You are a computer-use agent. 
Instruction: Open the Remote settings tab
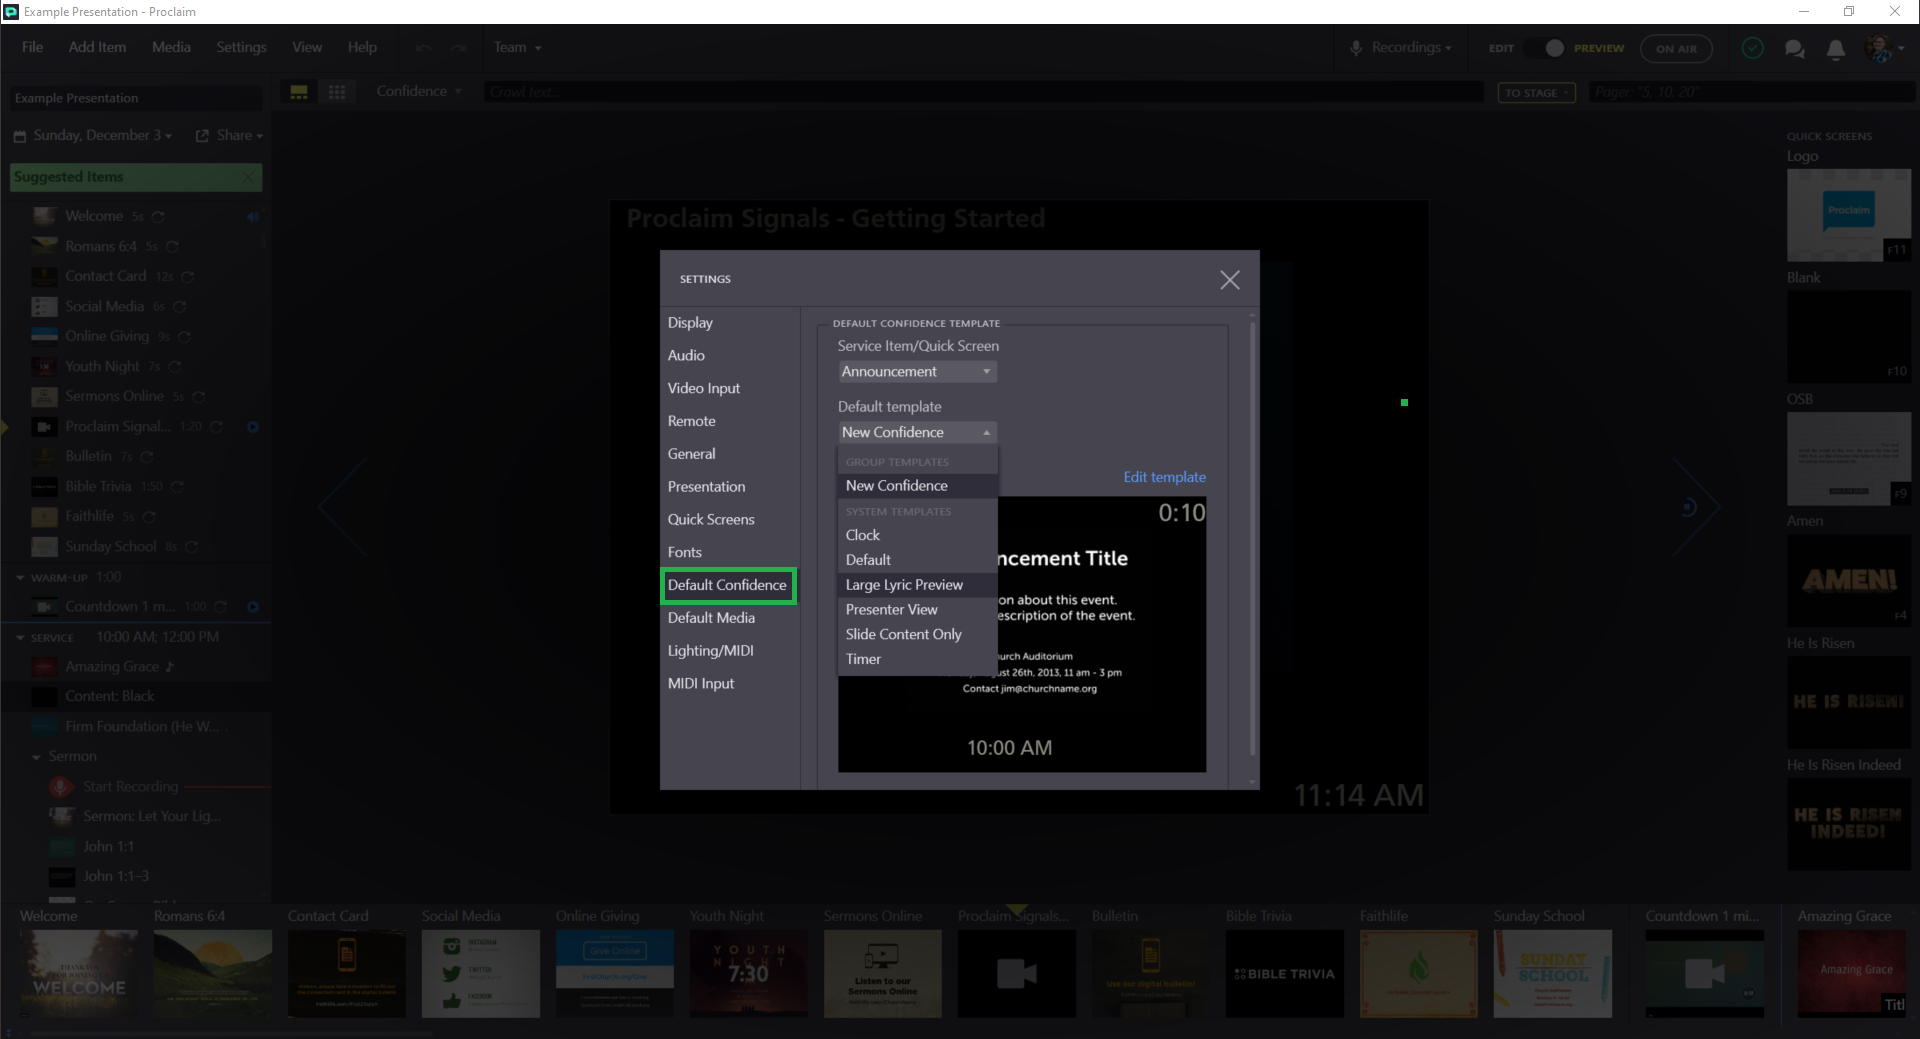(x=691, y=422)
